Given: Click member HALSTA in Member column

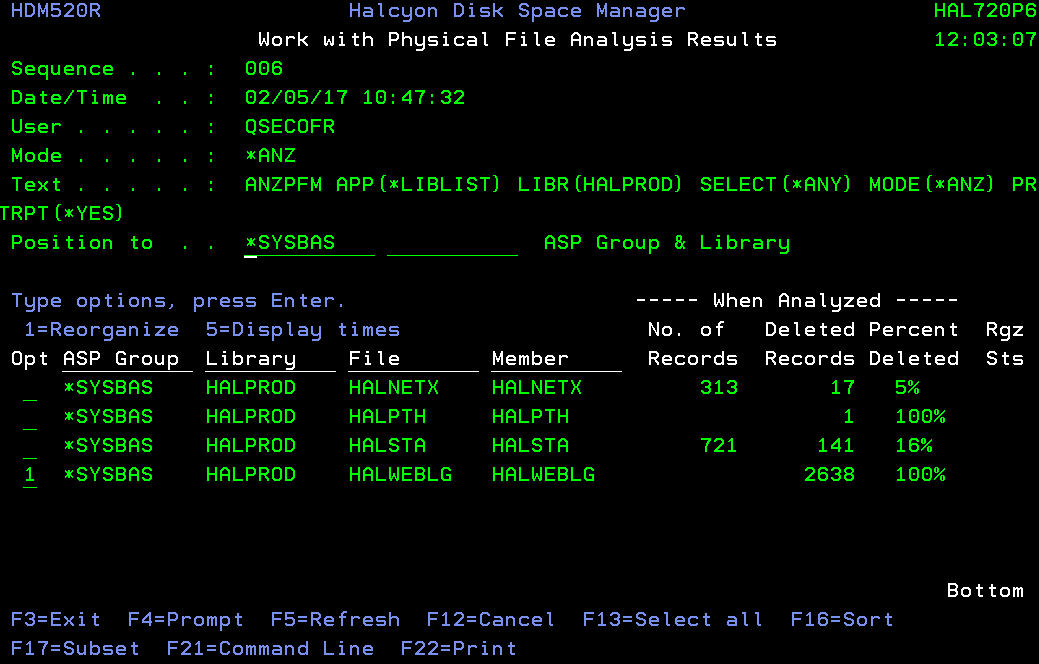Looking at the screenshot, I should (x=530, y=445).
